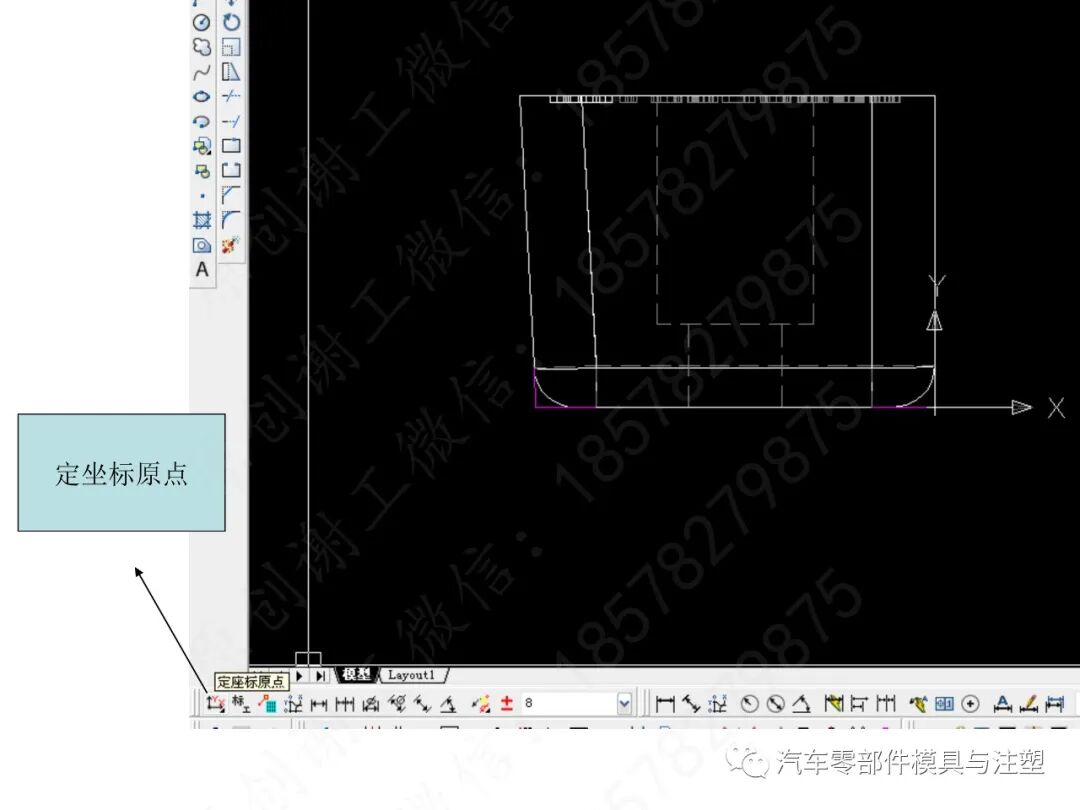
Task: Activate the Extend modify tool
Action: (231, 121)
